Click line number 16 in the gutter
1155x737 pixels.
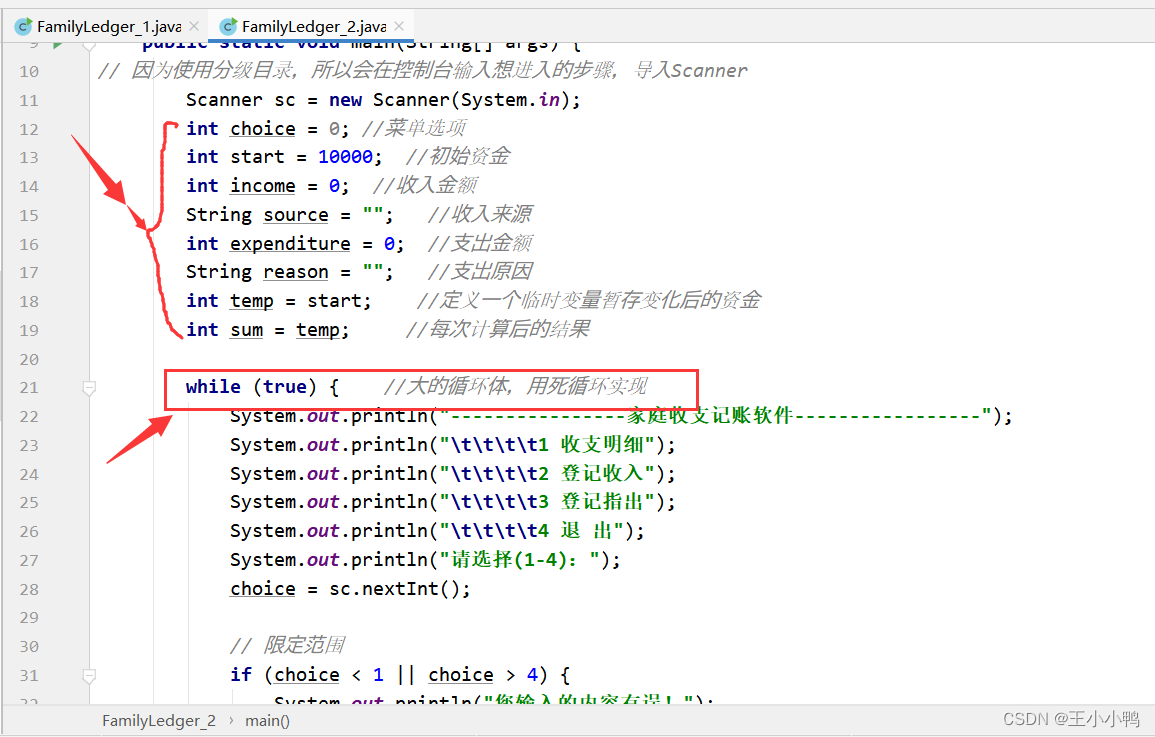(x=29, y=244)
